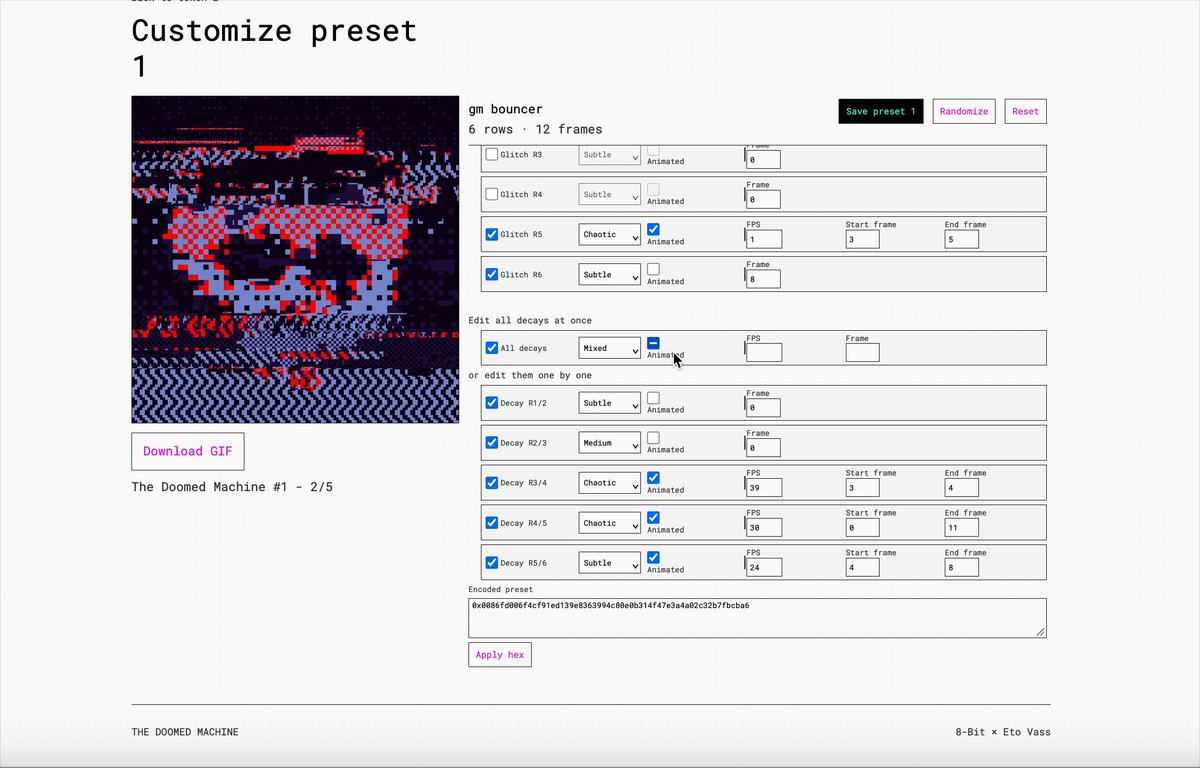This screenshot has height=768, width=1200.
Task: Click the Decay R5/6 End frame field
Action: (x=962, y=567)
